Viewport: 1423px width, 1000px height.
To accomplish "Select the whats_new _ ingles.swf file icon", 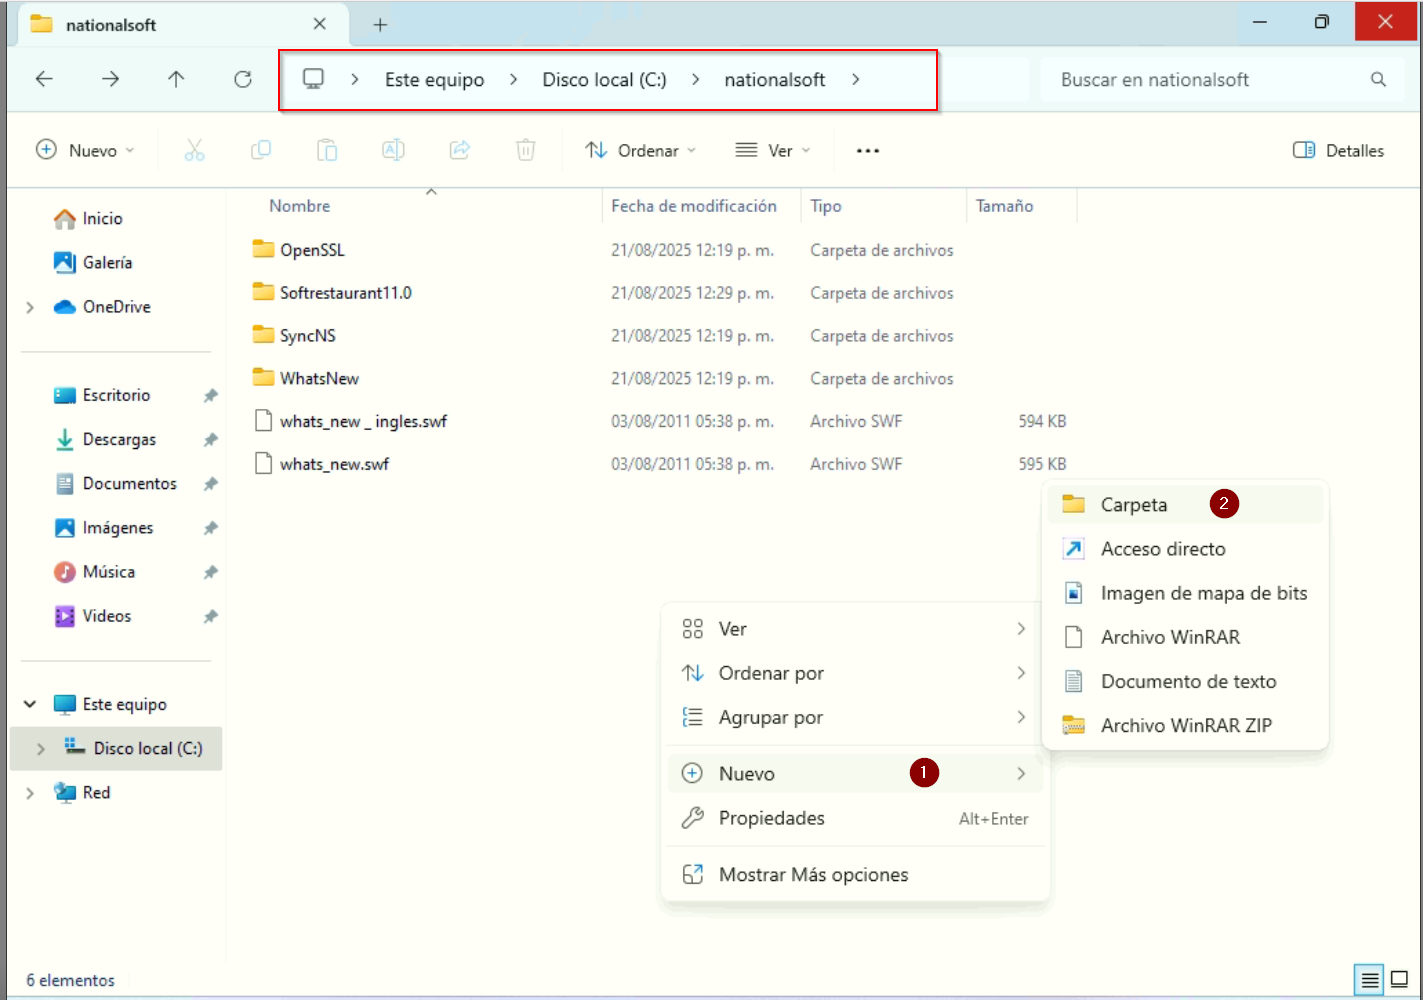I will [263, 421].
